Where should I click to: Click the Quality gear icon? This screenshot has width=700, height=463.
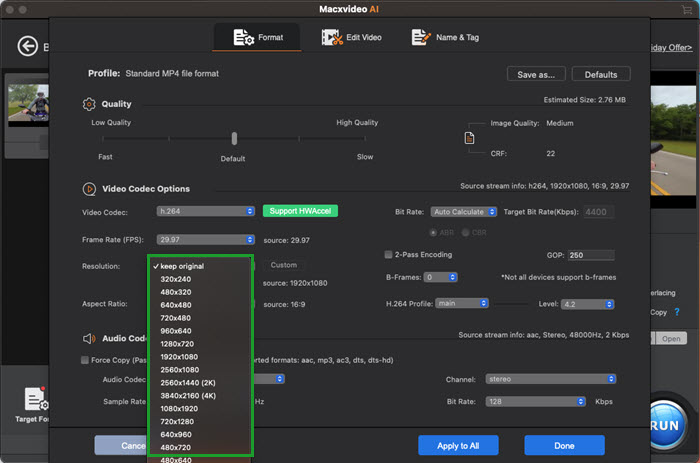click(x=89, y=104)
